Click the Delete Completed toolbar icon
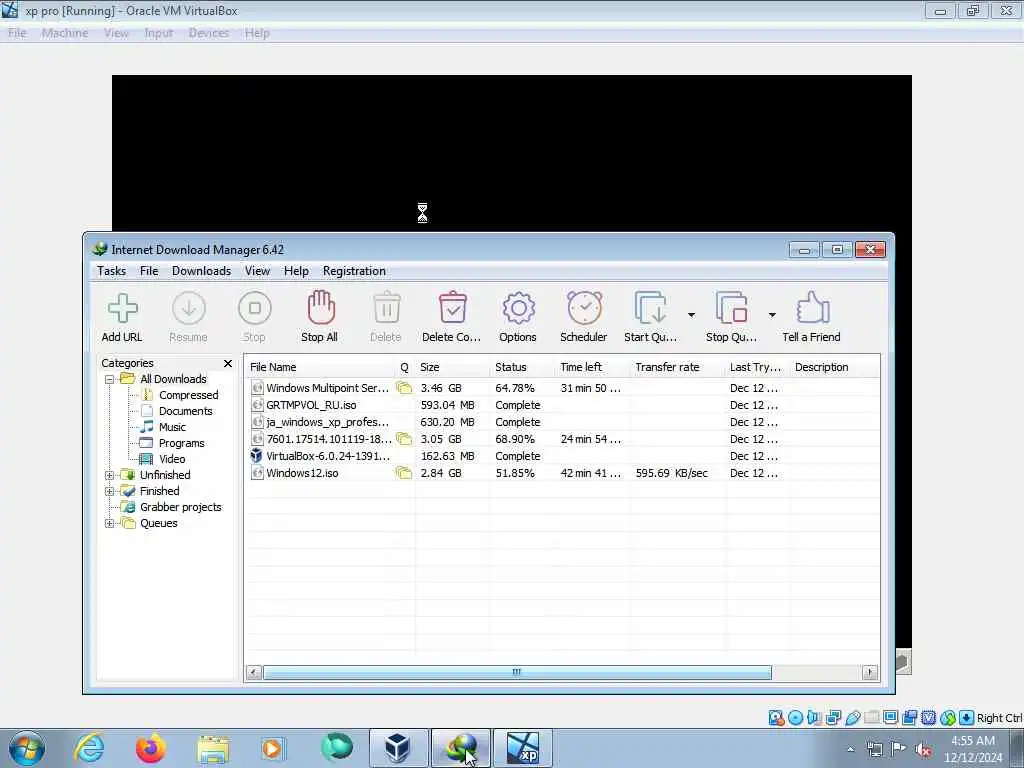The width and height of the screenshot is (1024, 768). pyautogui.click(x=453, y=308)
